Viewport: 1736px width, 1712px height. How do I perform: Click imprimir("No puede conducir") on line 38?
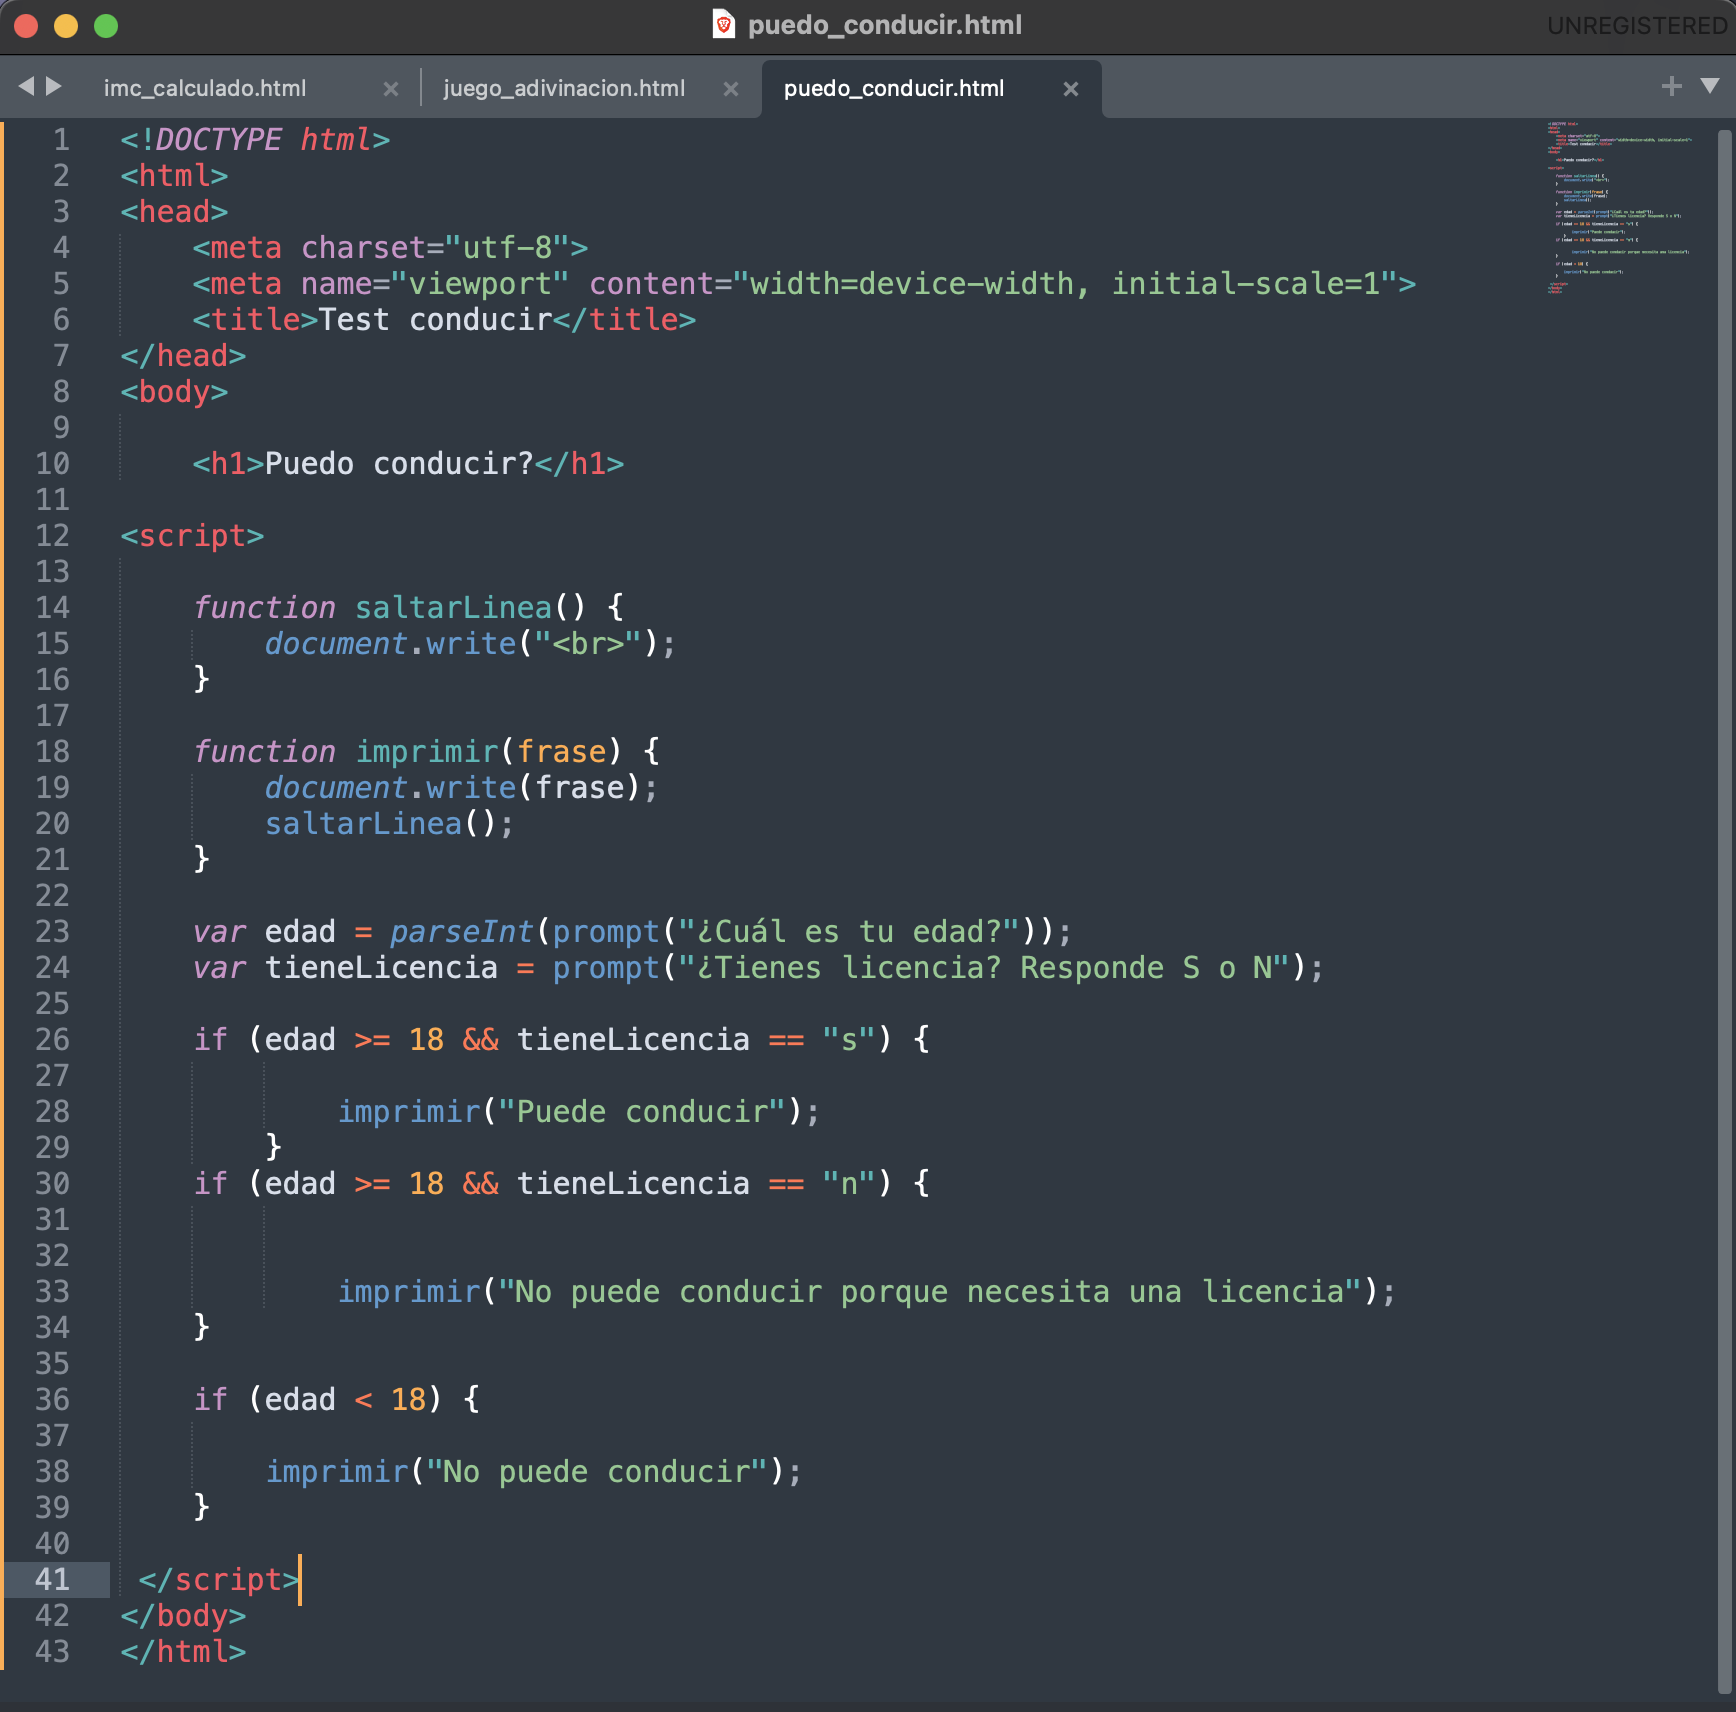[x=534, y=1472]
